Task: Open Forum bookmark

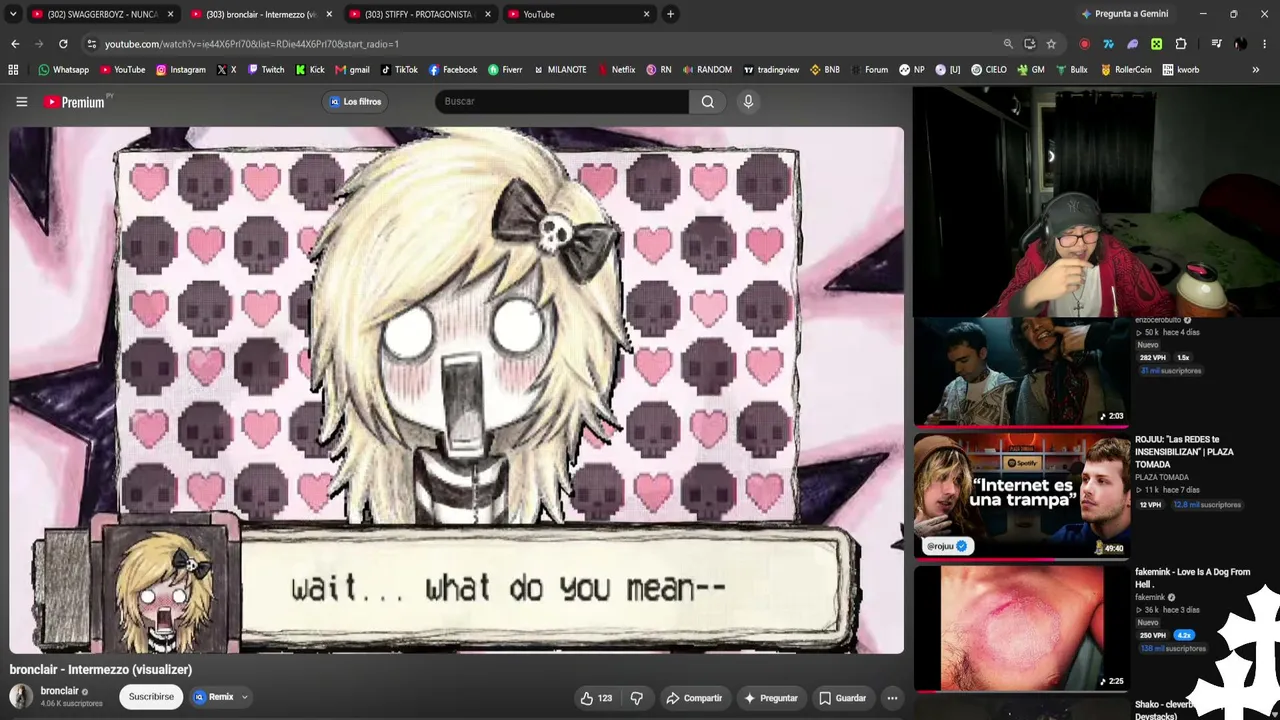Action: [869, 70]
